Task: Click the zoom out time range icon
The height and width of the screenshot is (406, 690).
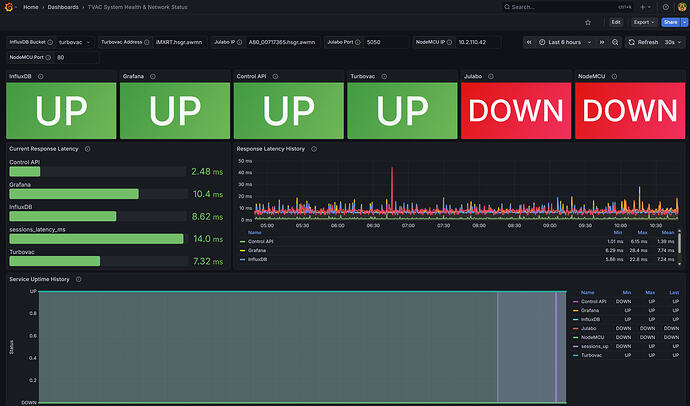Action: pyautogui.click(x=616, y=42)
